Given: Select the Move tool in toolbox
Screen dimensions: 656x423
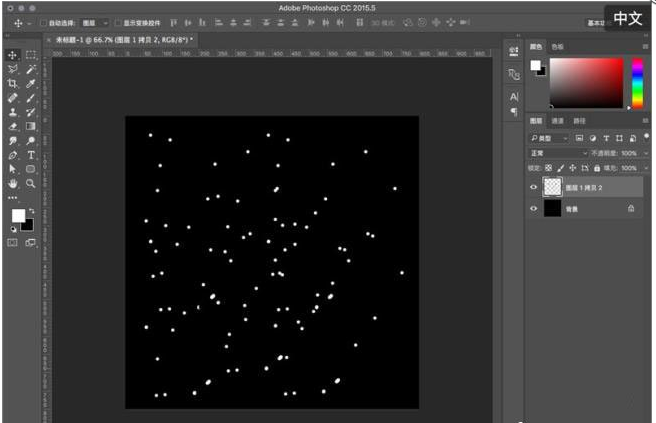Looking at the screenshot, I should (x=13, y=55).
